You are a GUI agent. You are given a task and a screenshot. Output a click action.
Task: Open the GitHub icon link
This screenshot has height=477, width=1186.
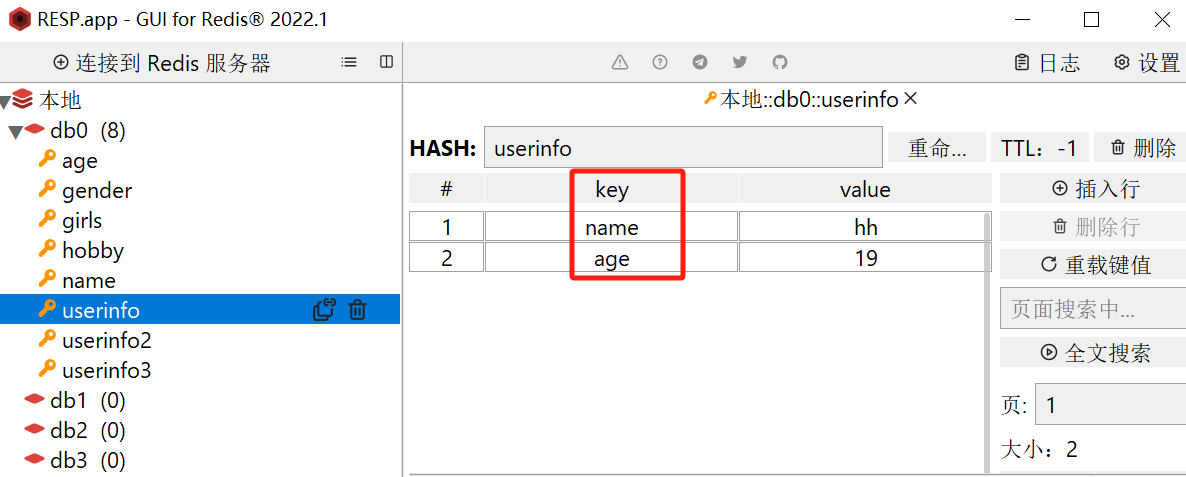(780, 63)
